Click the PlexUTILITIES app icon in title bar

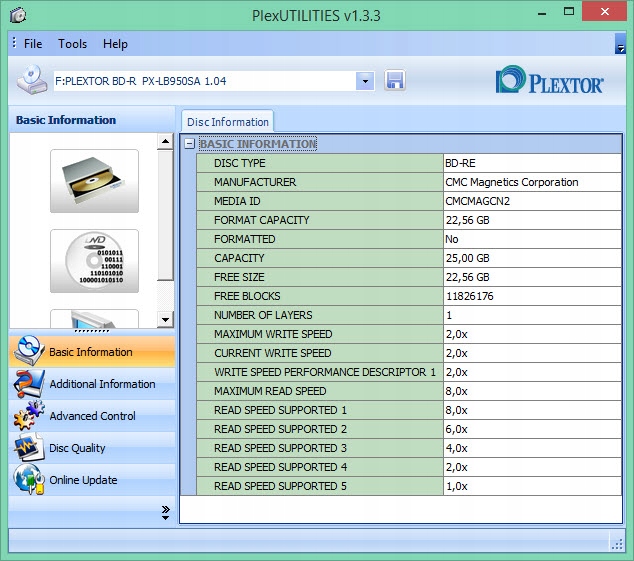(x=17, y=15)
